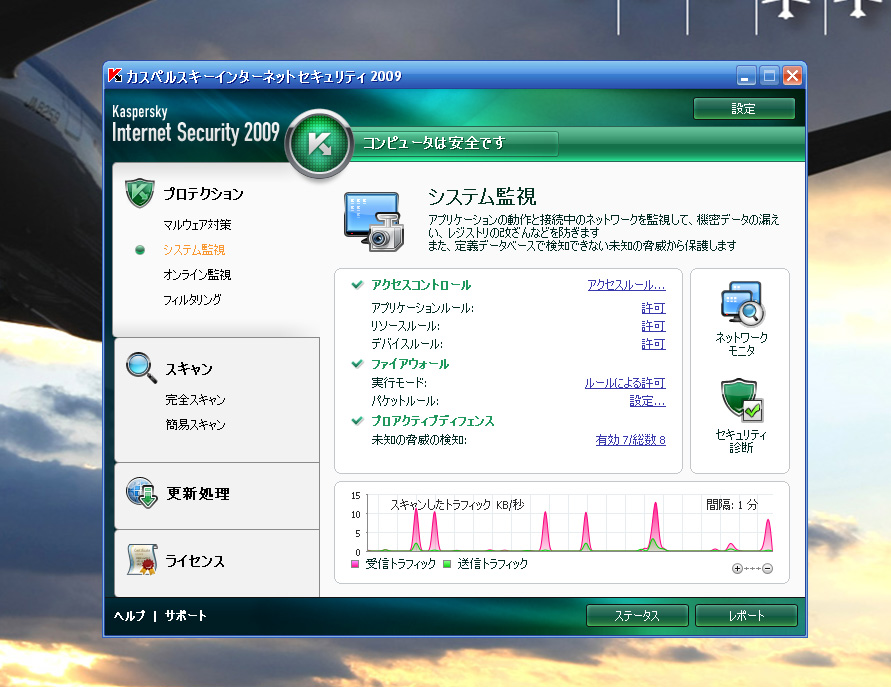This screenshot has width=891, height=687.
Task: Open the ライセンス section
Action: [195, 561]
